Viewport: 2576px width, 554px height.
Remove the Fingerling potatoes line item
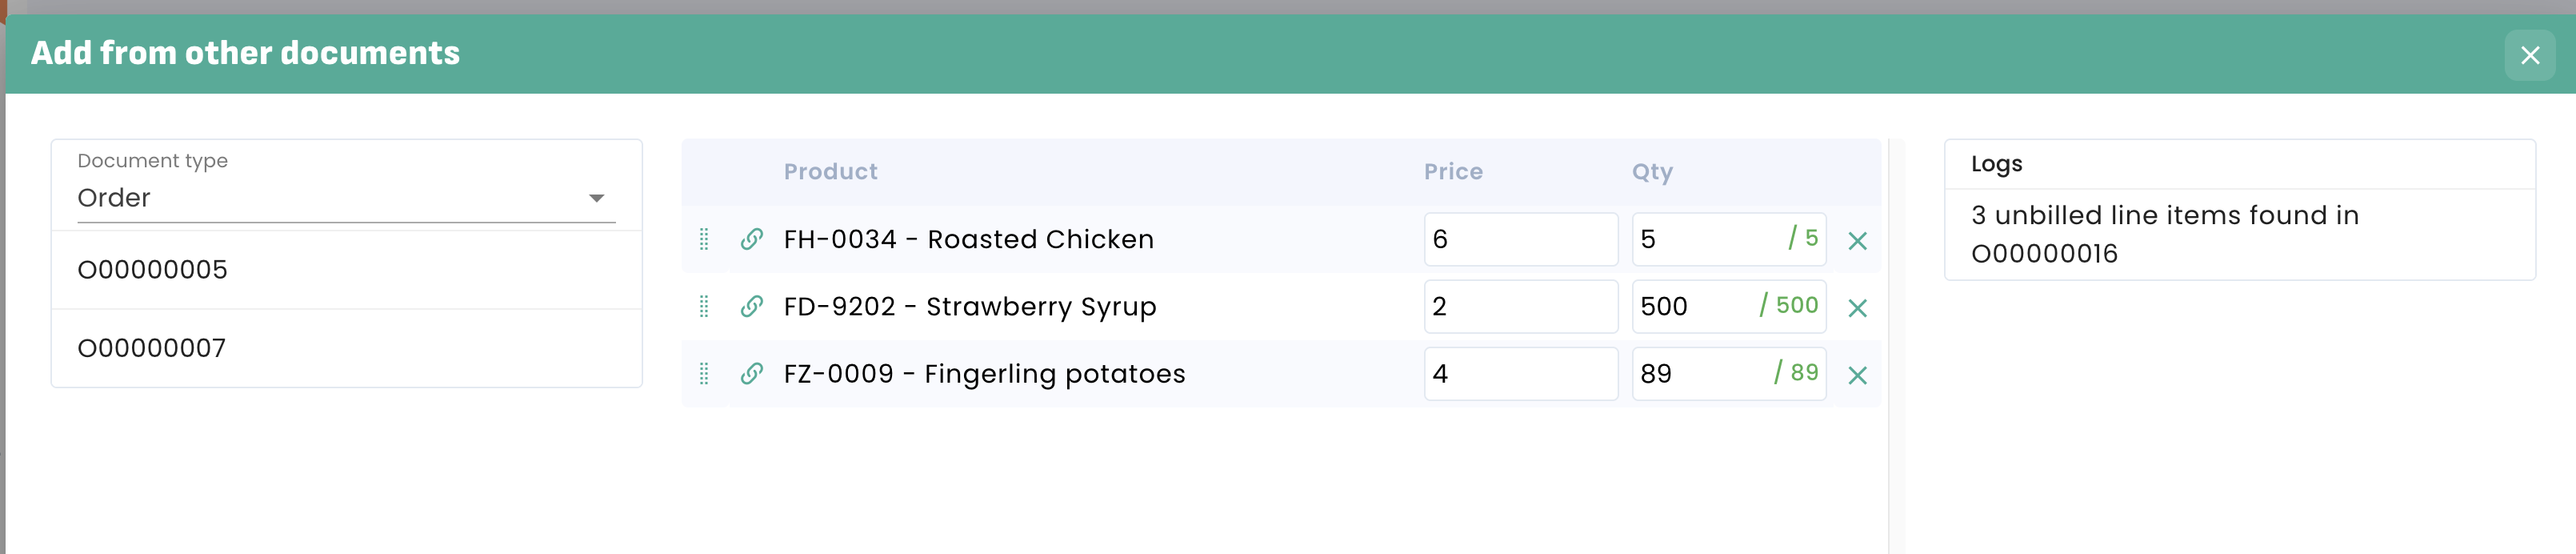pos(1857,375)
